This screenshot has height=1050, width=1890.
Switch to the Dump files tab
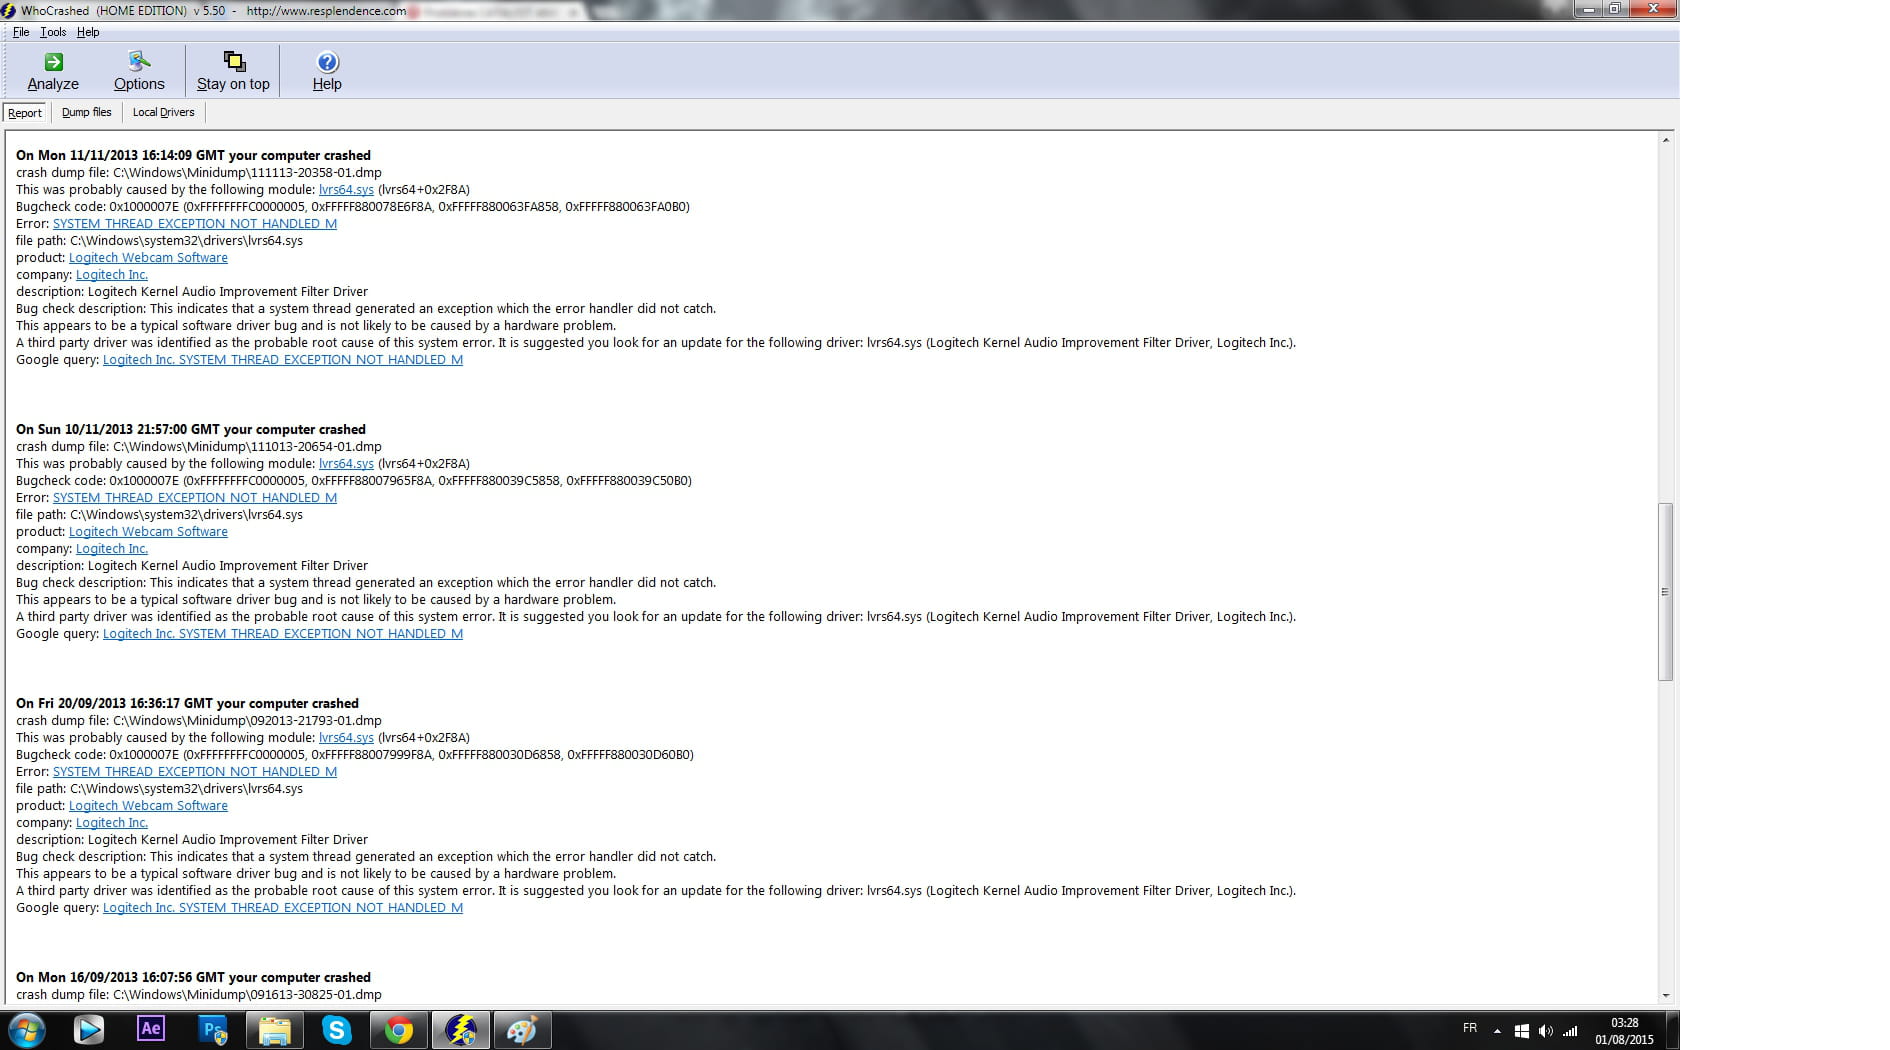click(87, 112)
